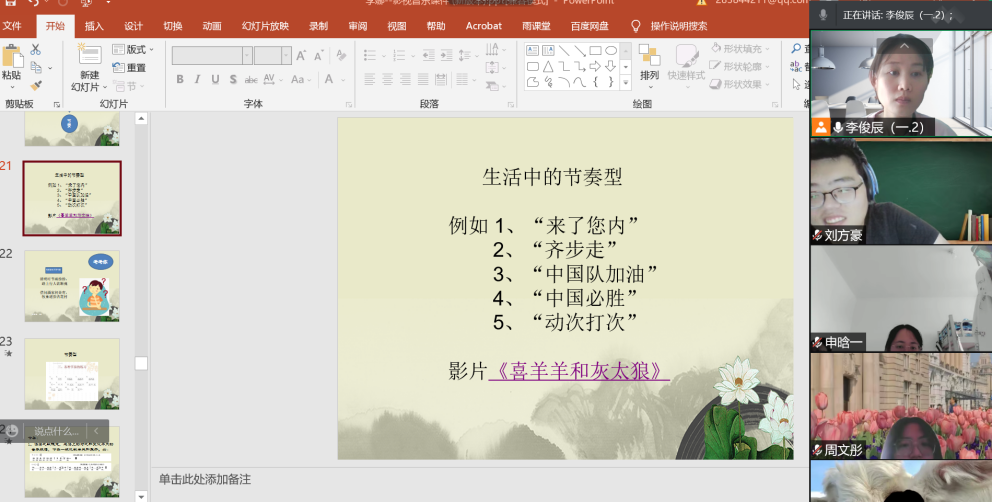
Task: Click the Format Painter brush icon
Action: [36, 85]
